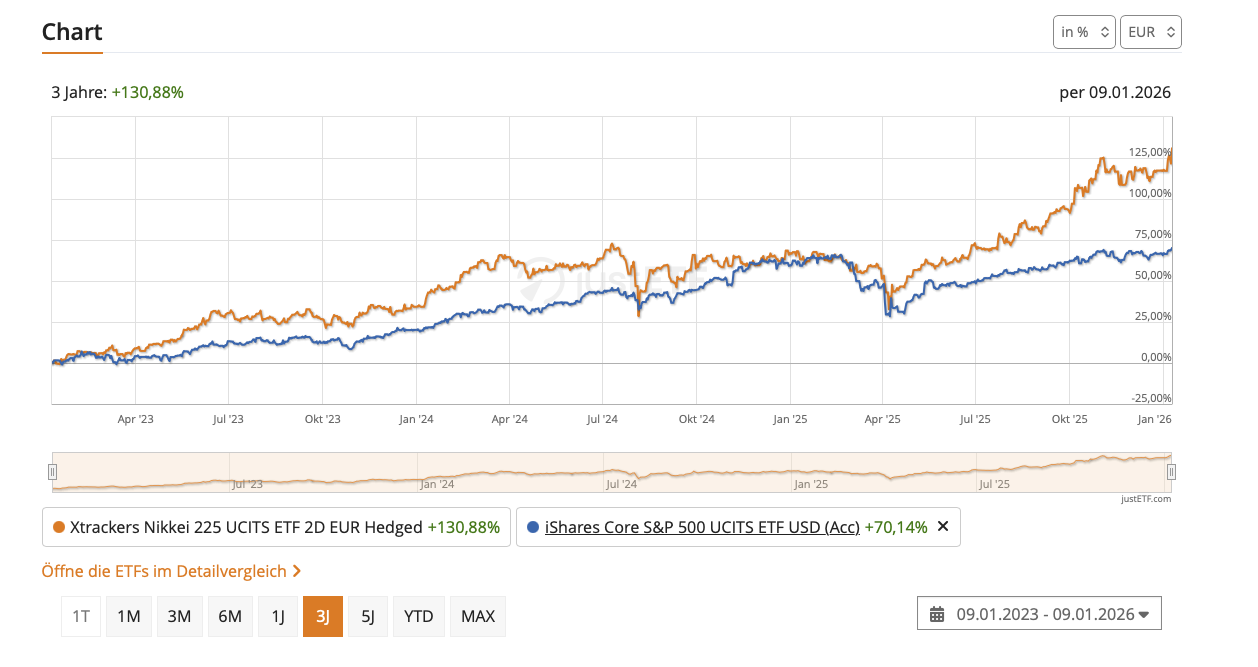Viewport: 1258px width, 667px height.
Task: Show YTD performance
Action: point(418,616)
